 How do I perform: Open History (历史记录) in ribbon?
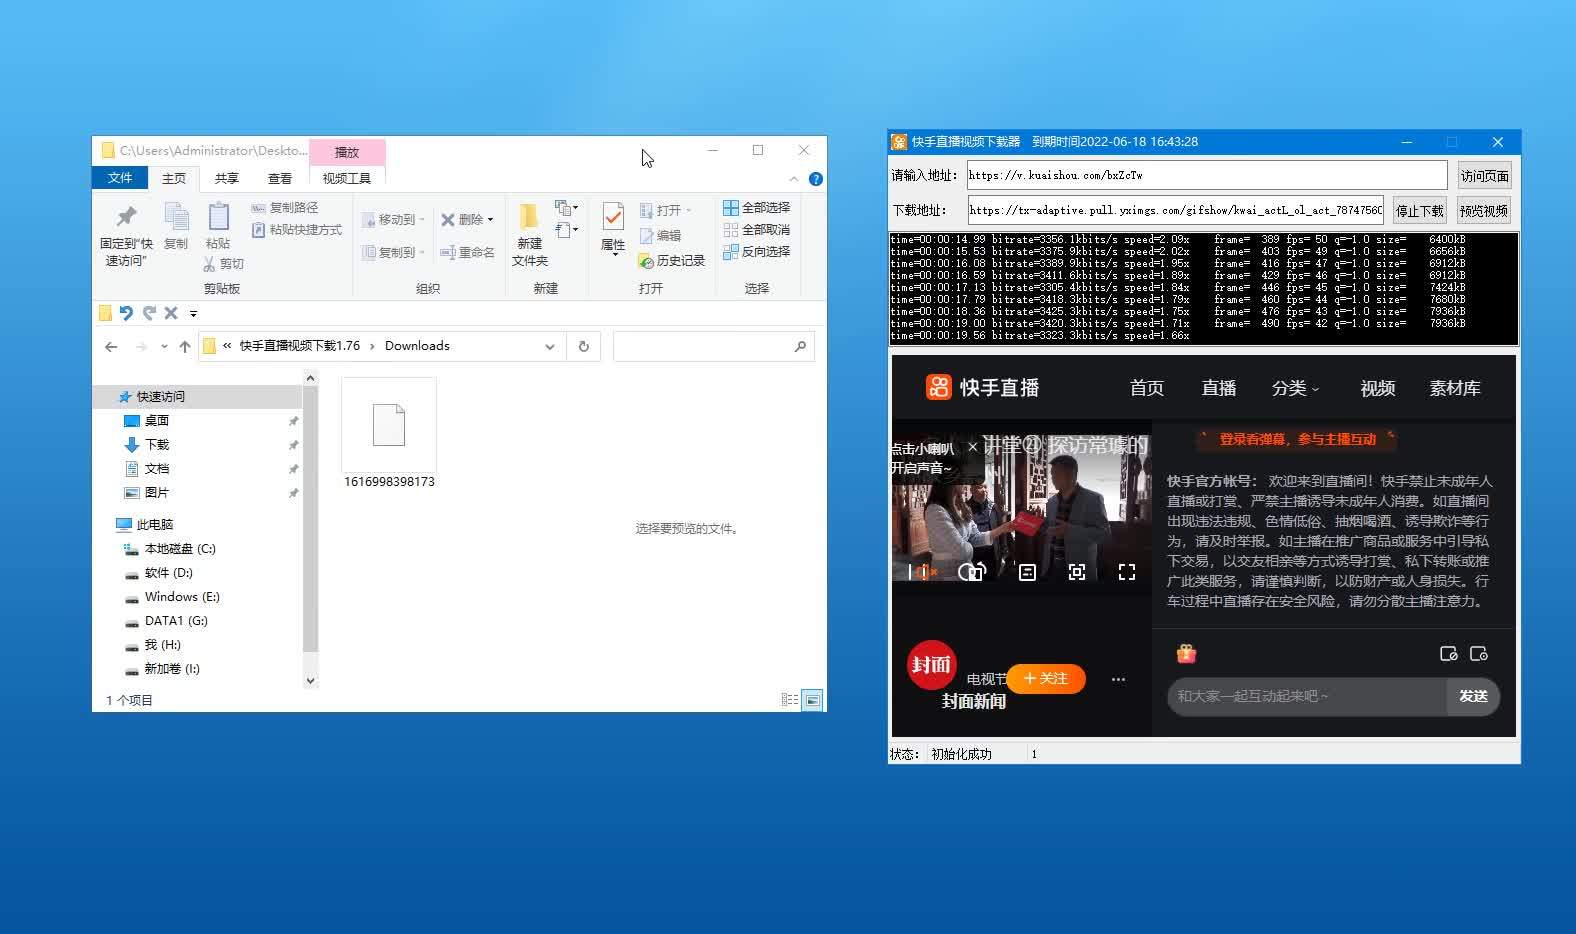point(672,261)
